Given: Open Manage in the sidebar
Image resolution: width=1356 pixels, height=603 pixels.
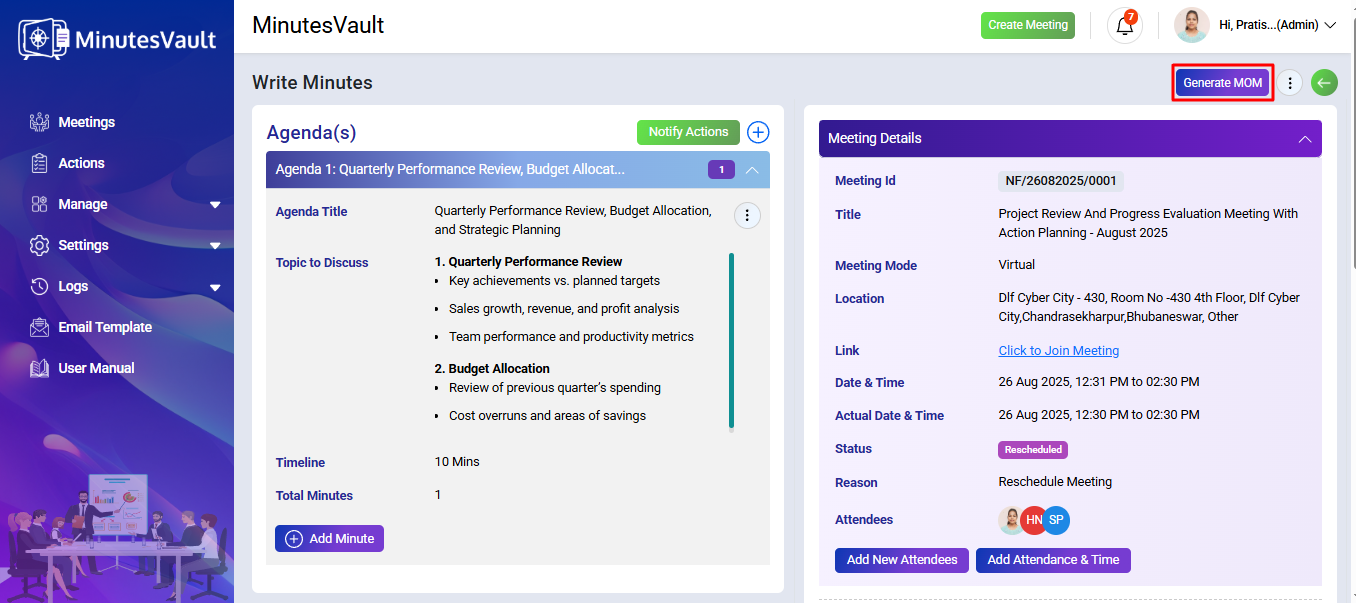Looking at the screenshot, I should 83,204.
